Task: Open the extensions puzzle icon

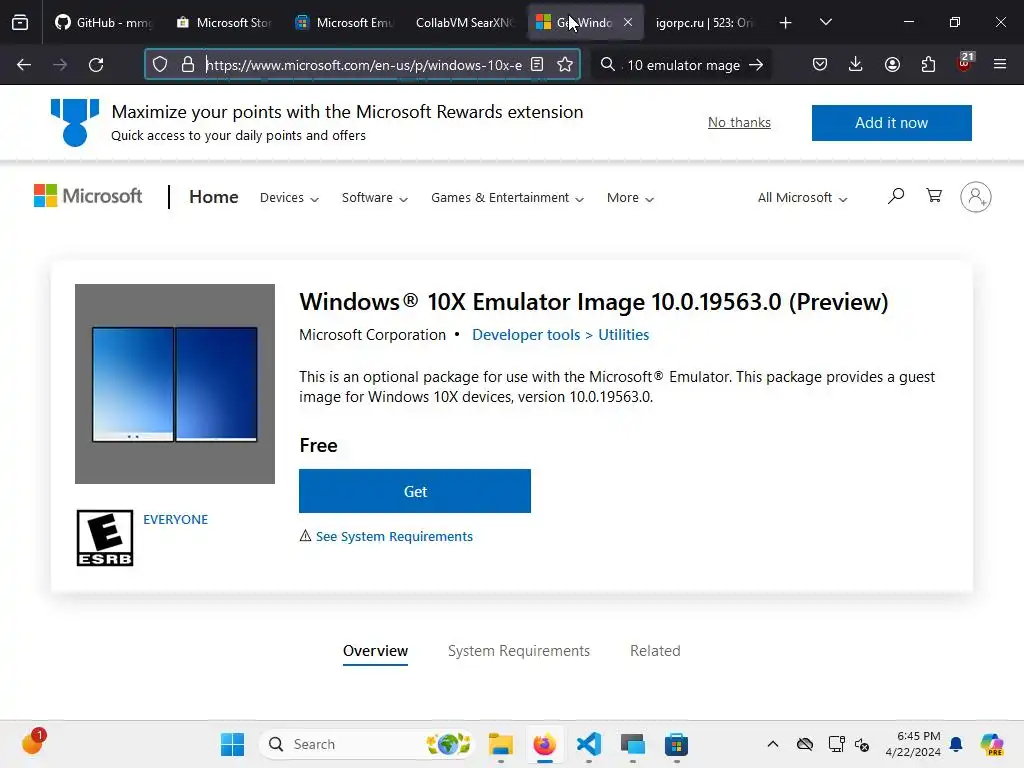Action: 928,65
